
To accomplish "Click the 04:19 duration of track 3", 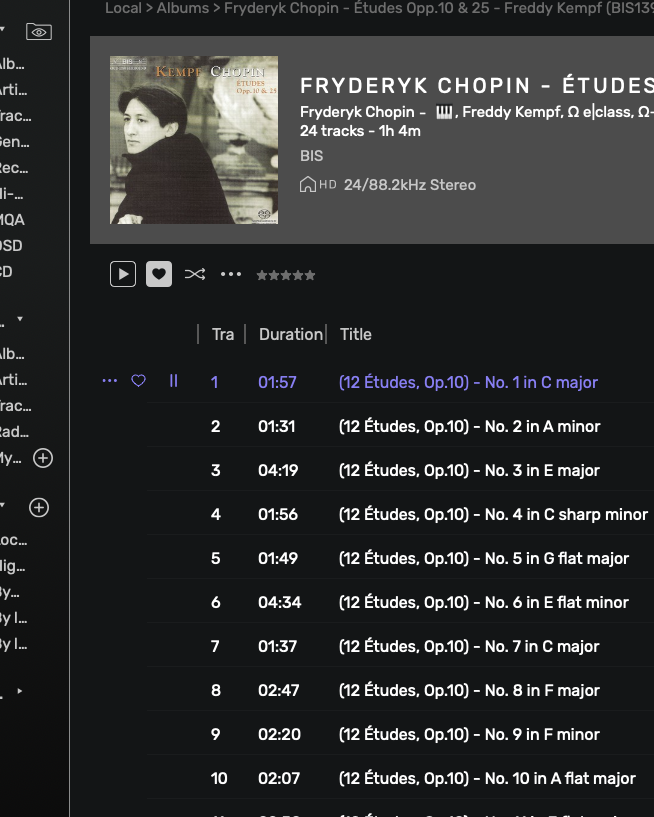I will click(x=278, y=471).
